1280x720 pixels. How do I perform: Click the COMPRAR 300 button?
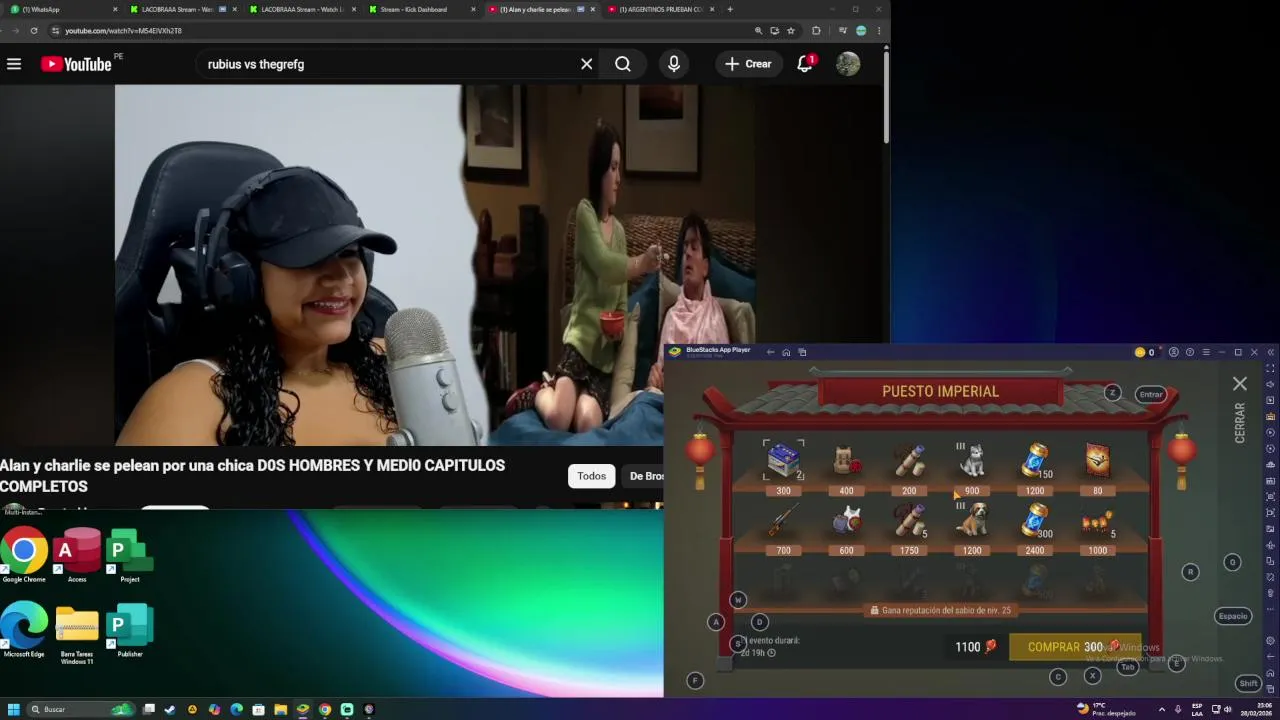(1075, 647)
